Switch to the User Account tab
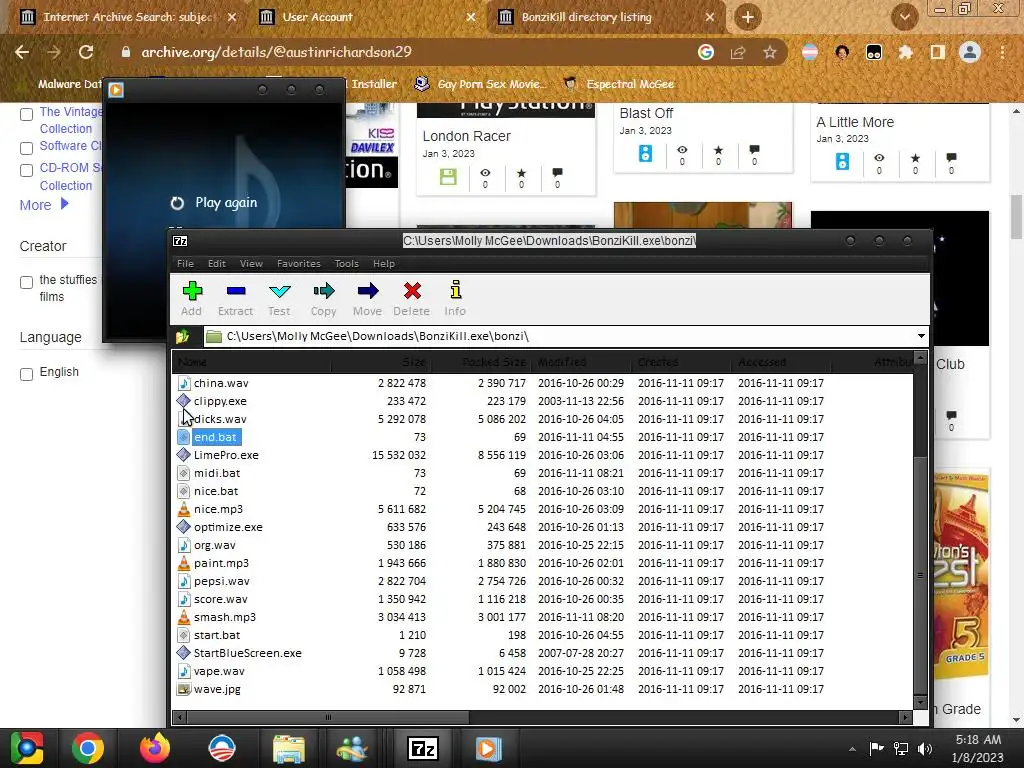The width and height of the screenshot is (1024, 768). tap(367, 17)
